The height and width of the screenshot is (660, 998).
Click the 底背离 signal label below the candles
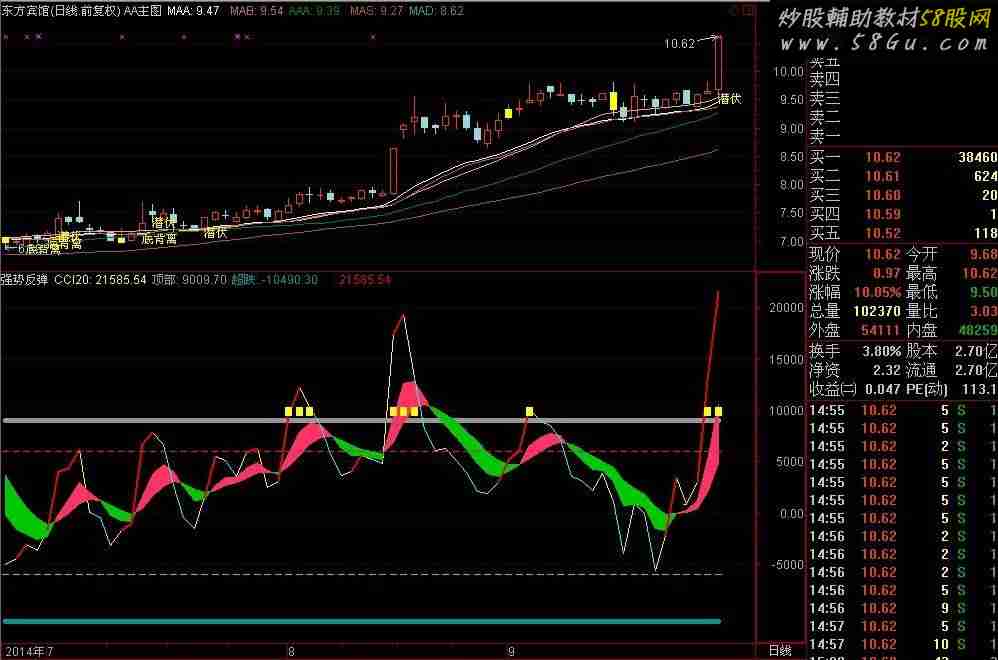[x=158, y=239]
